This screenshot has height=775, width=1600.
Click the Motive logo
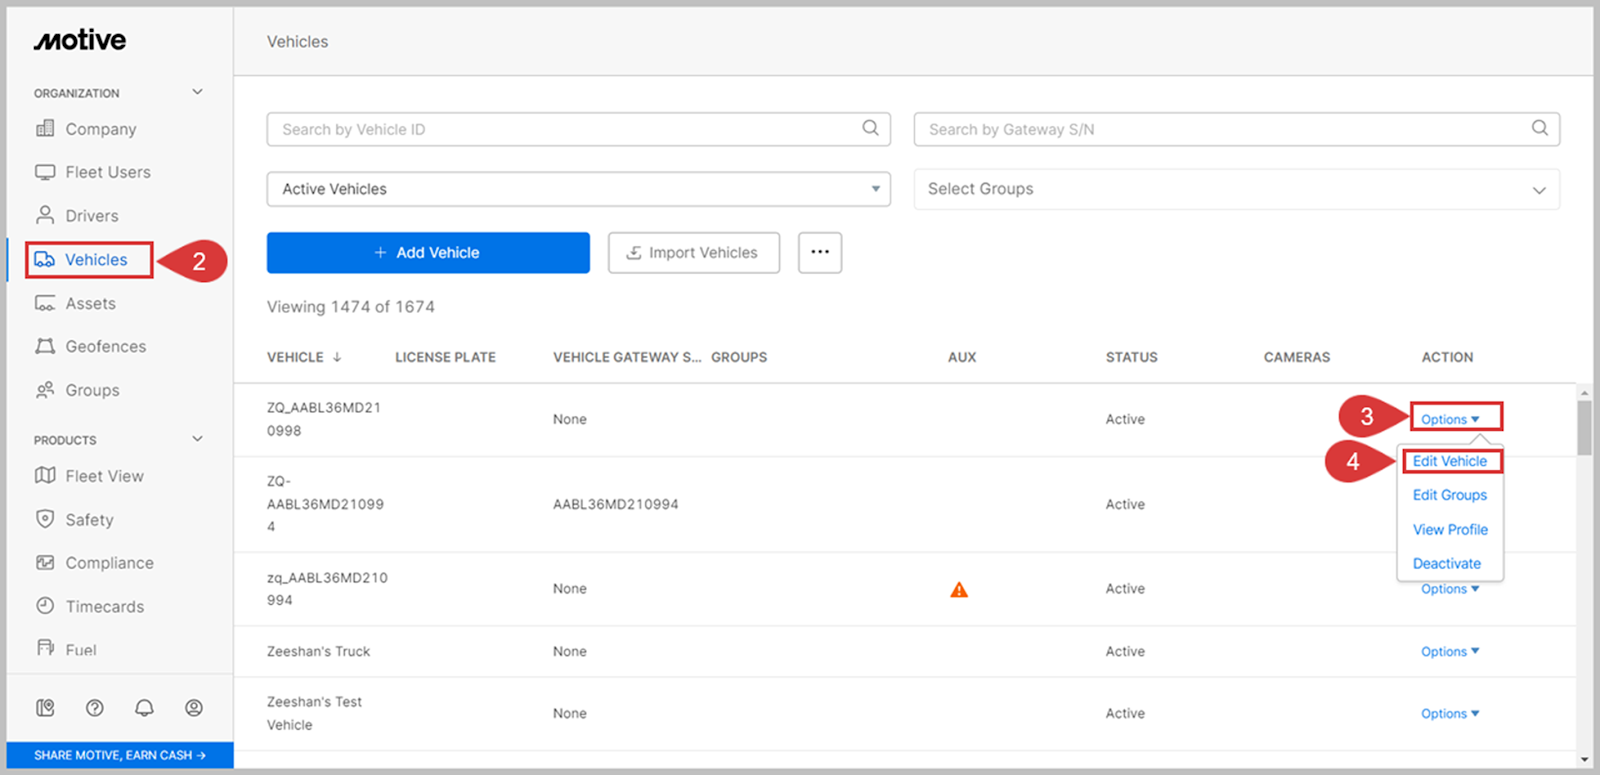80,40
